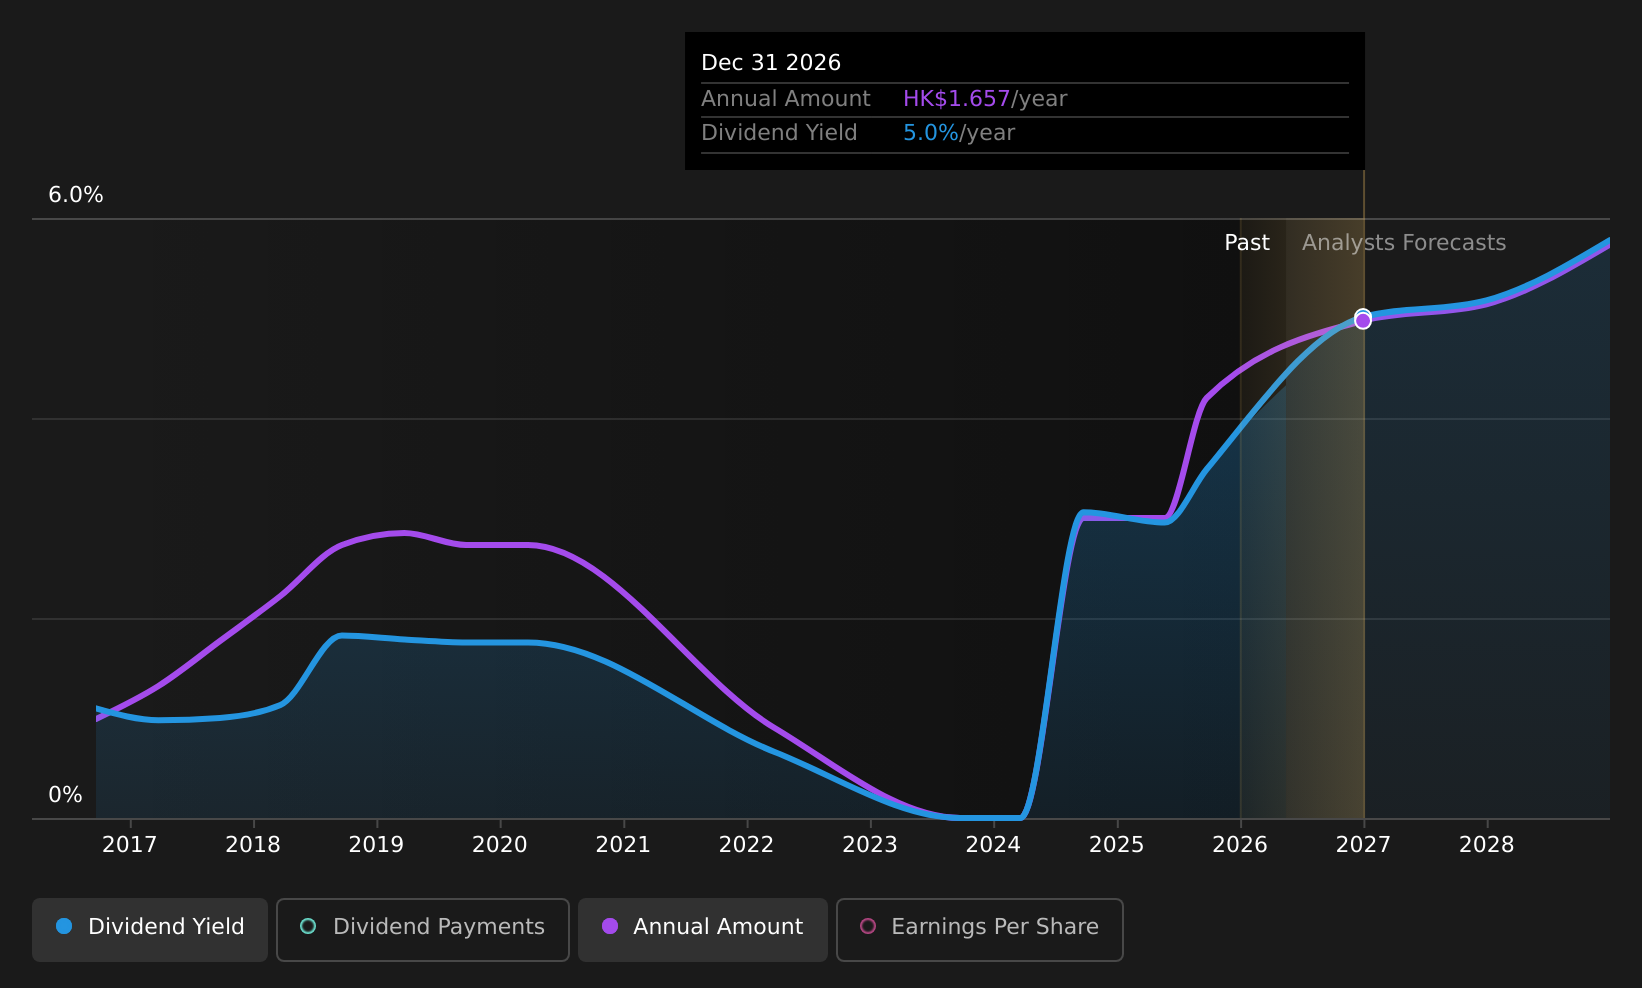Screen dimensions: 1642x988
Task: Click the 2023 x-axis year label
Action: point(870,845)
